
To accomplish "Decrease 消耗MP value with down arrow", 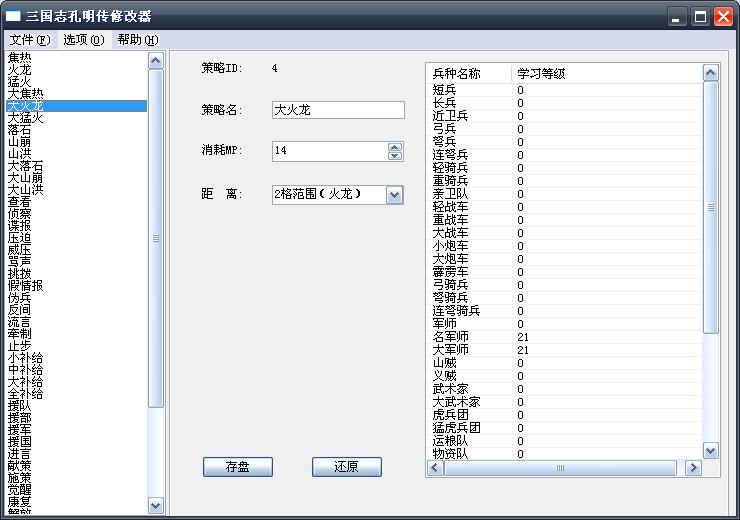I will 394,155.
